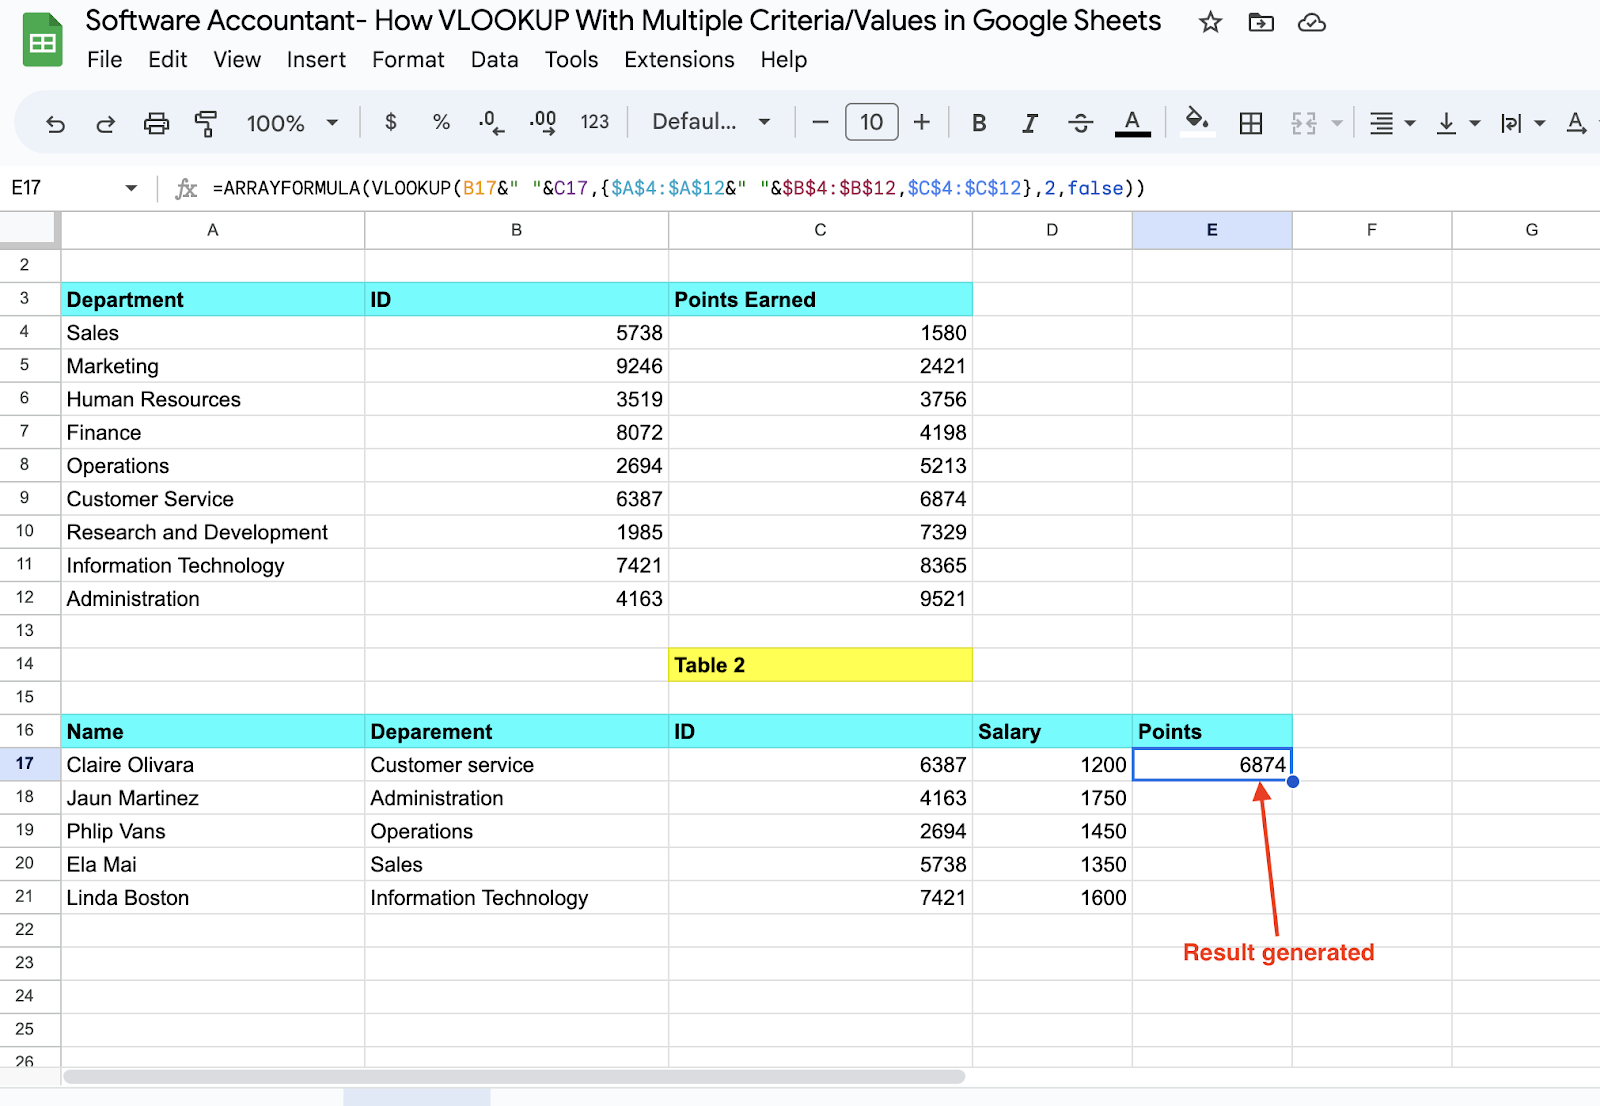
Task: Select the Paint format roller icon
Action: (206, 123)
